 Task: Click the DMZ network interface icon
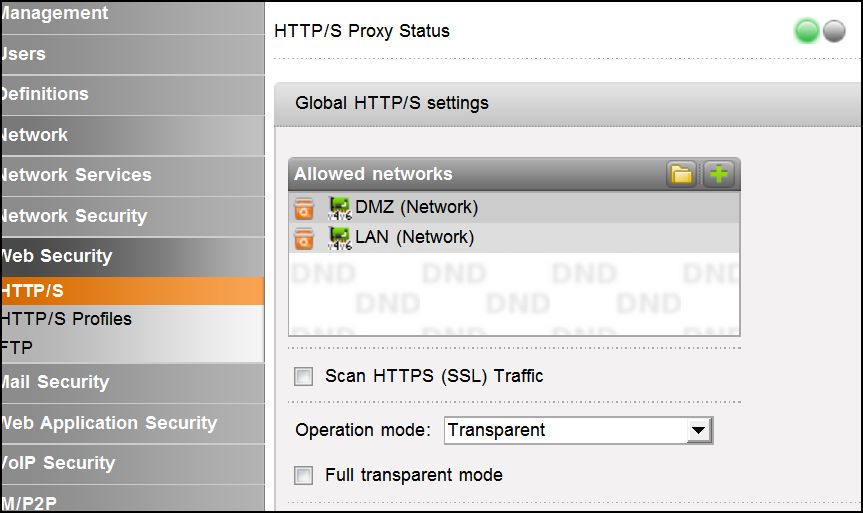(339, 208)
